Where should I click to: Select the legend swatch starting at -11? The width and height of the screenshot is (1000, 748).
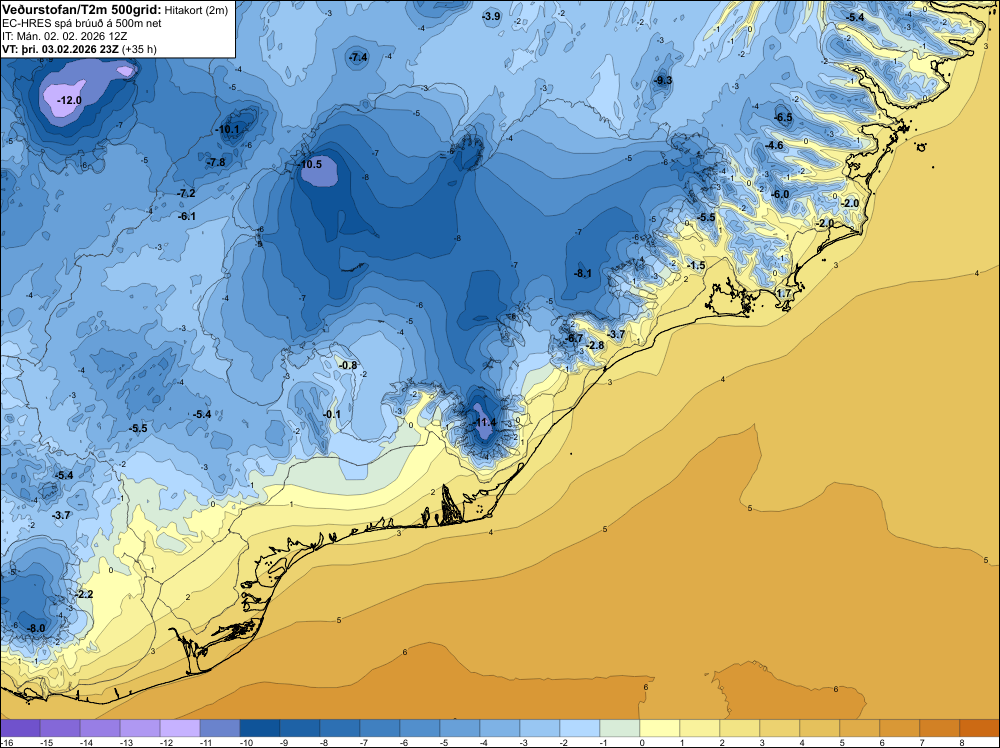219,728
